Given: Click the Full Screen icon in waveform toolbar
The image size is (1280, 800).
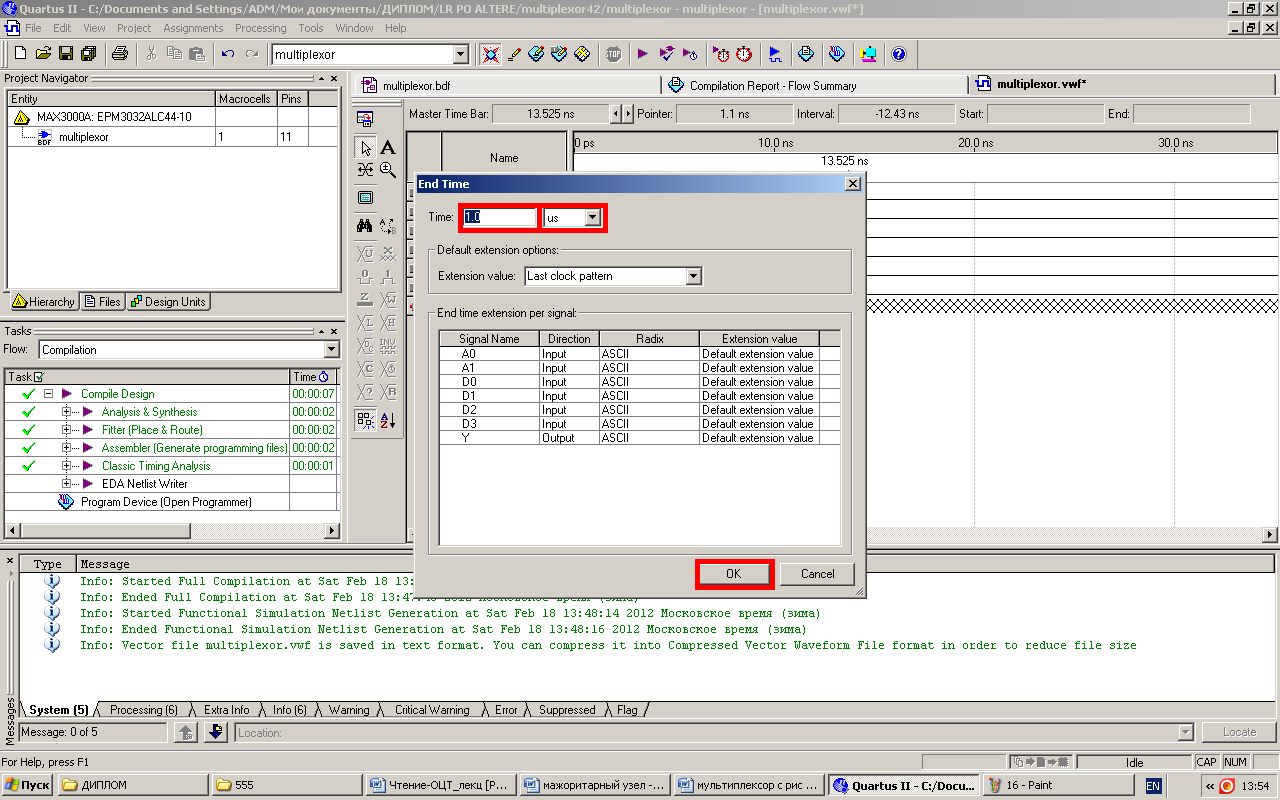Looking at the screenshot, I should [x=366, y=198].
